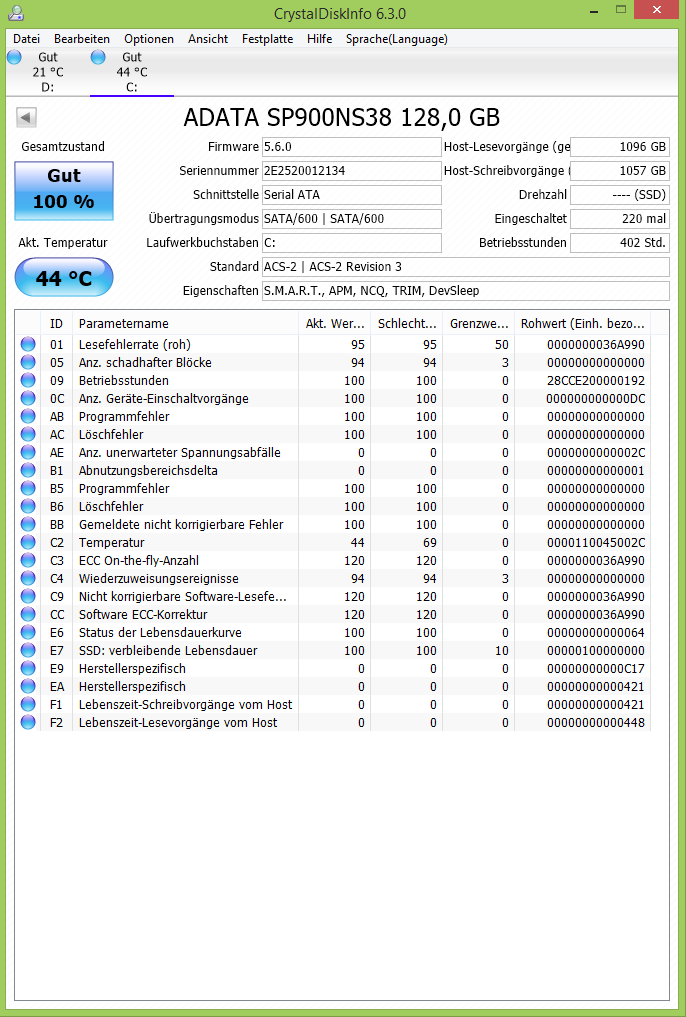The image size is (686, 1017).
Task: Click the Grenzwe... column header
Action: tap(478, 323)
